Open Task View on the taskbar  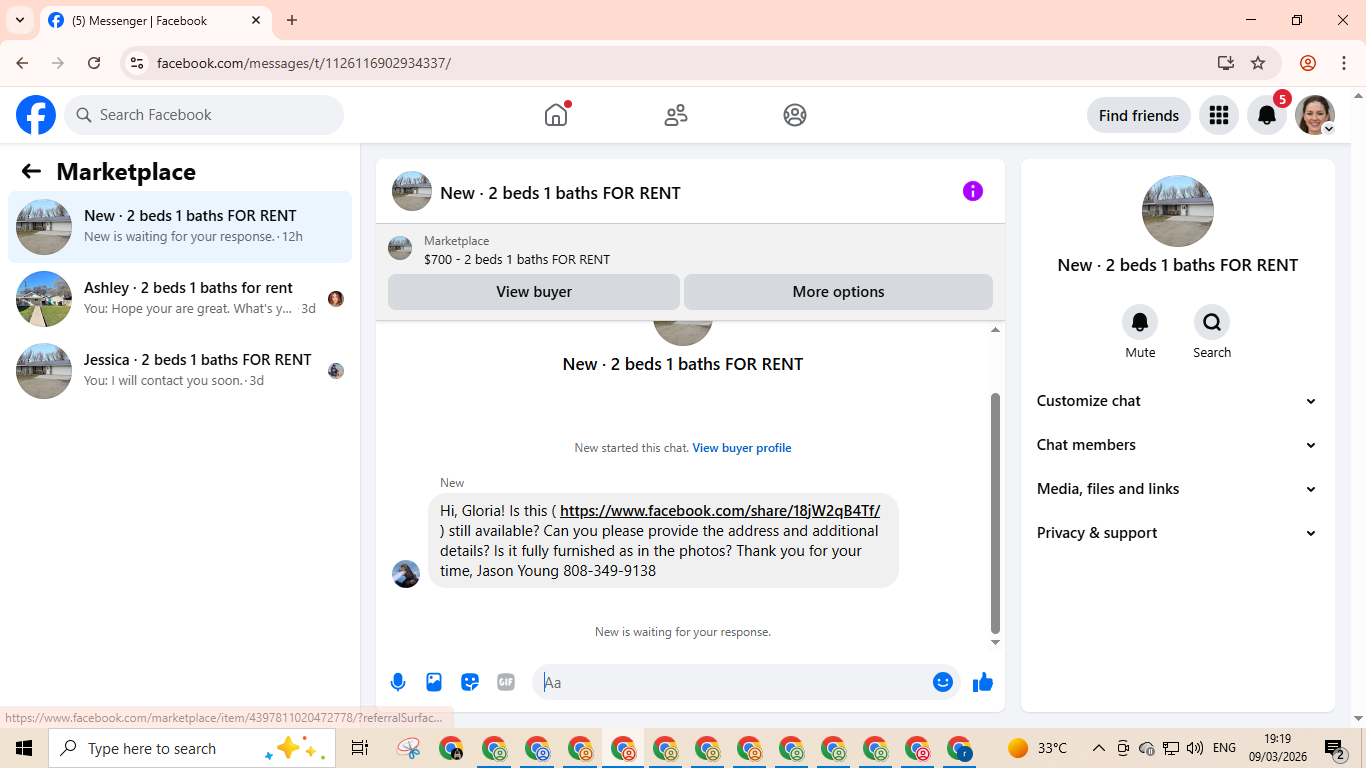click(x=360, y=748)
